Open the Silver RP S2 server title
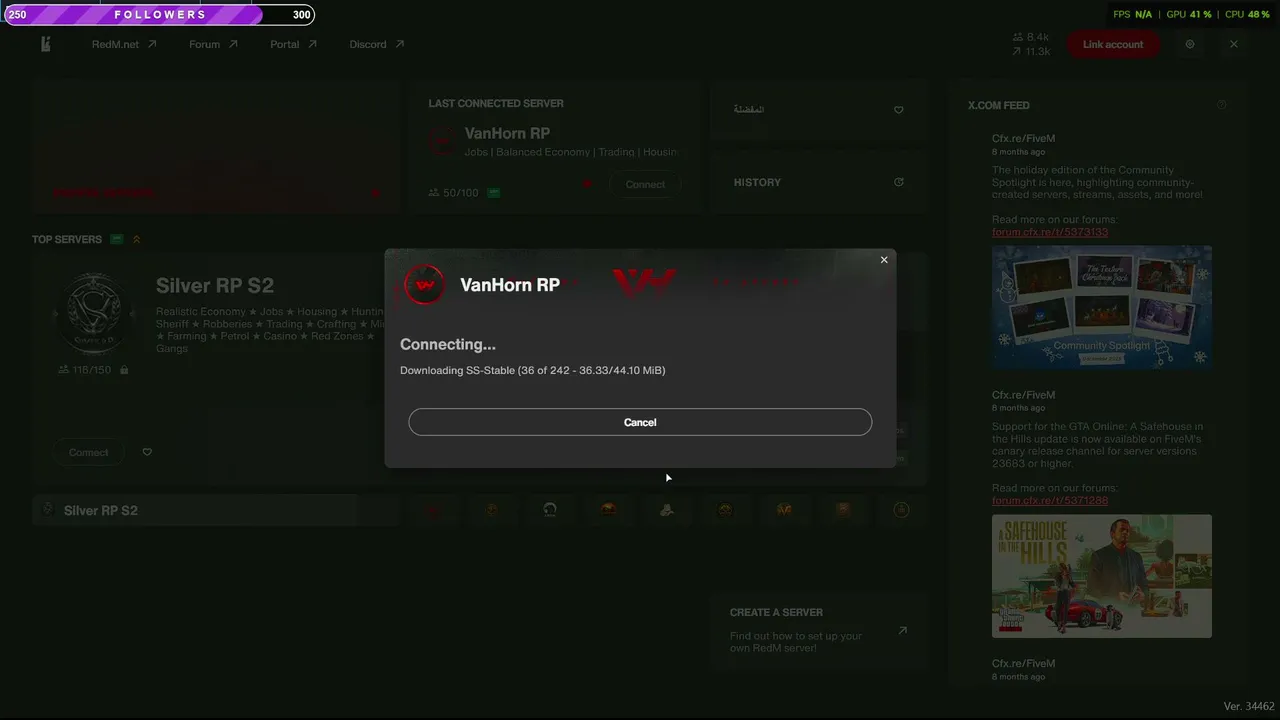Image resolution: width=1280 pixels, height=720 pixels. coord(215,286)
